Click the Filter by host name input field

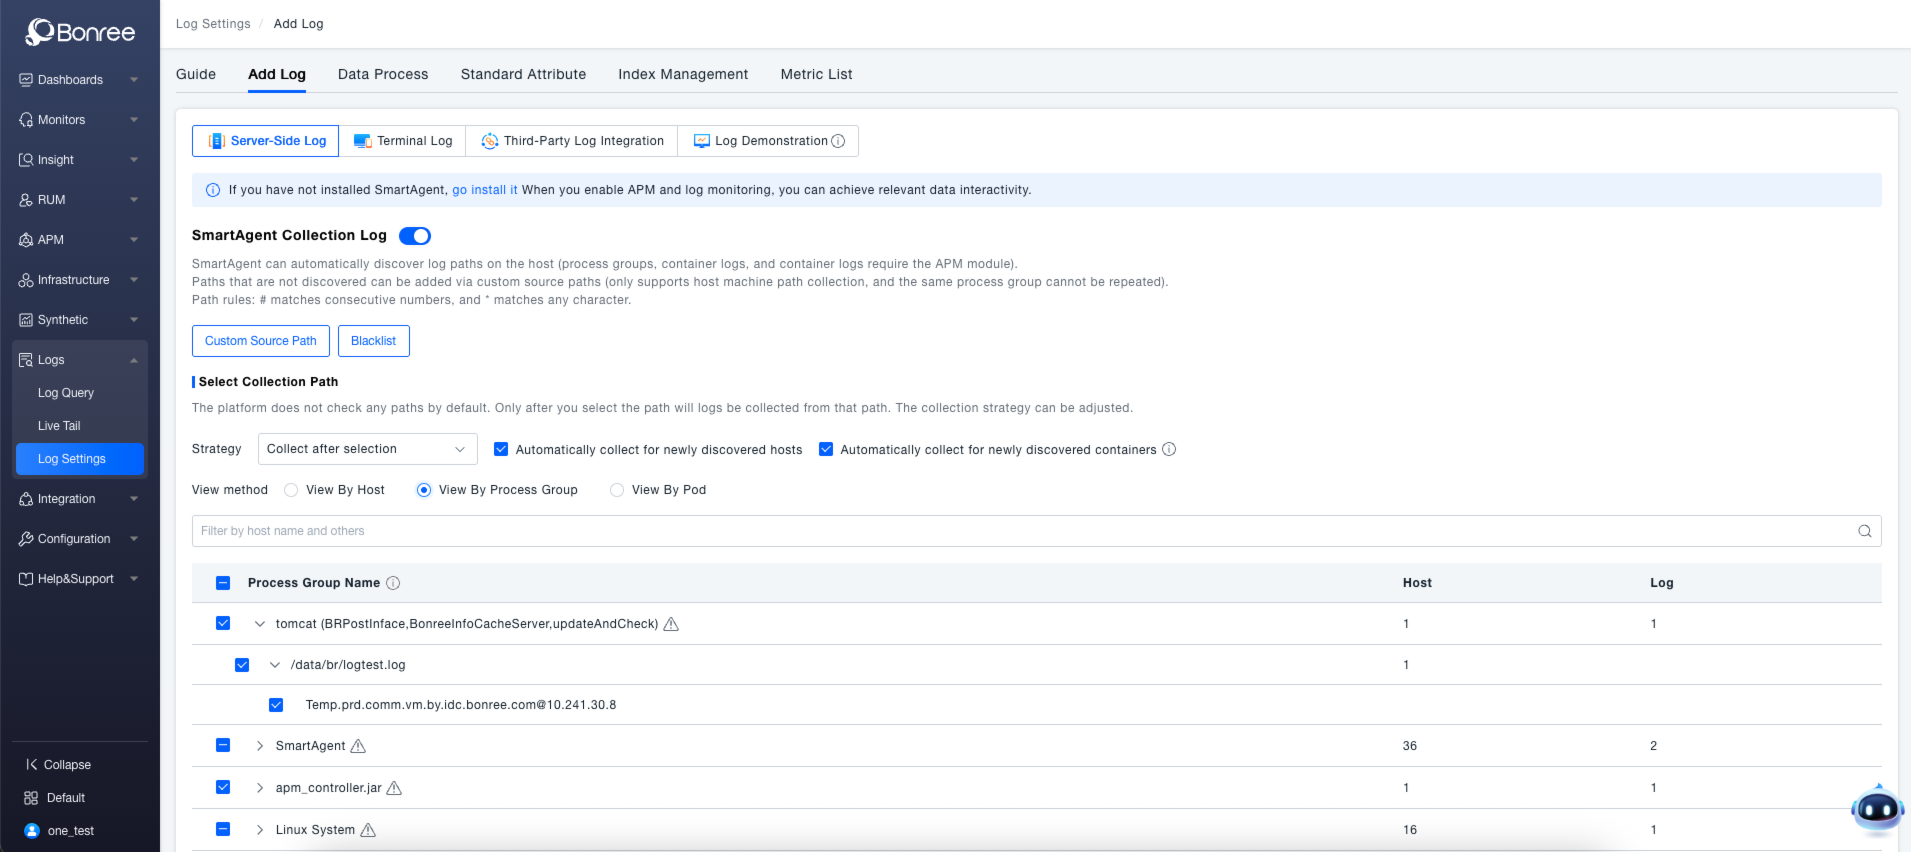(1020, 531)
